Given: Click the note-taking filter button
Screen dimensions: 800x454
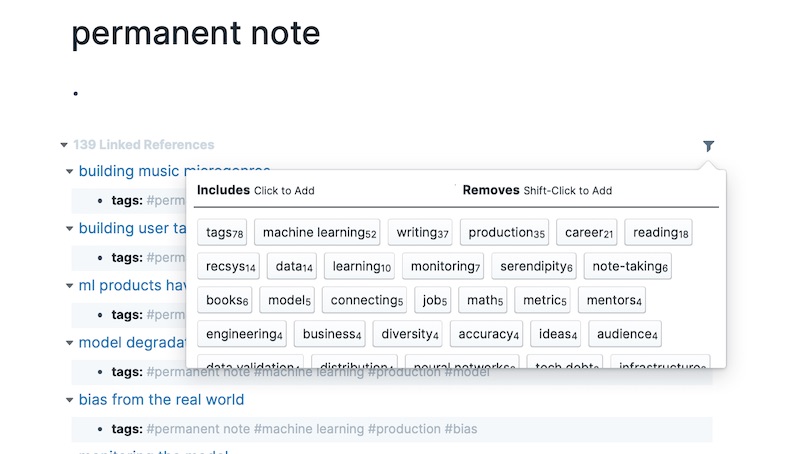Looking at the screenshot, I should (x=630, y=267).
